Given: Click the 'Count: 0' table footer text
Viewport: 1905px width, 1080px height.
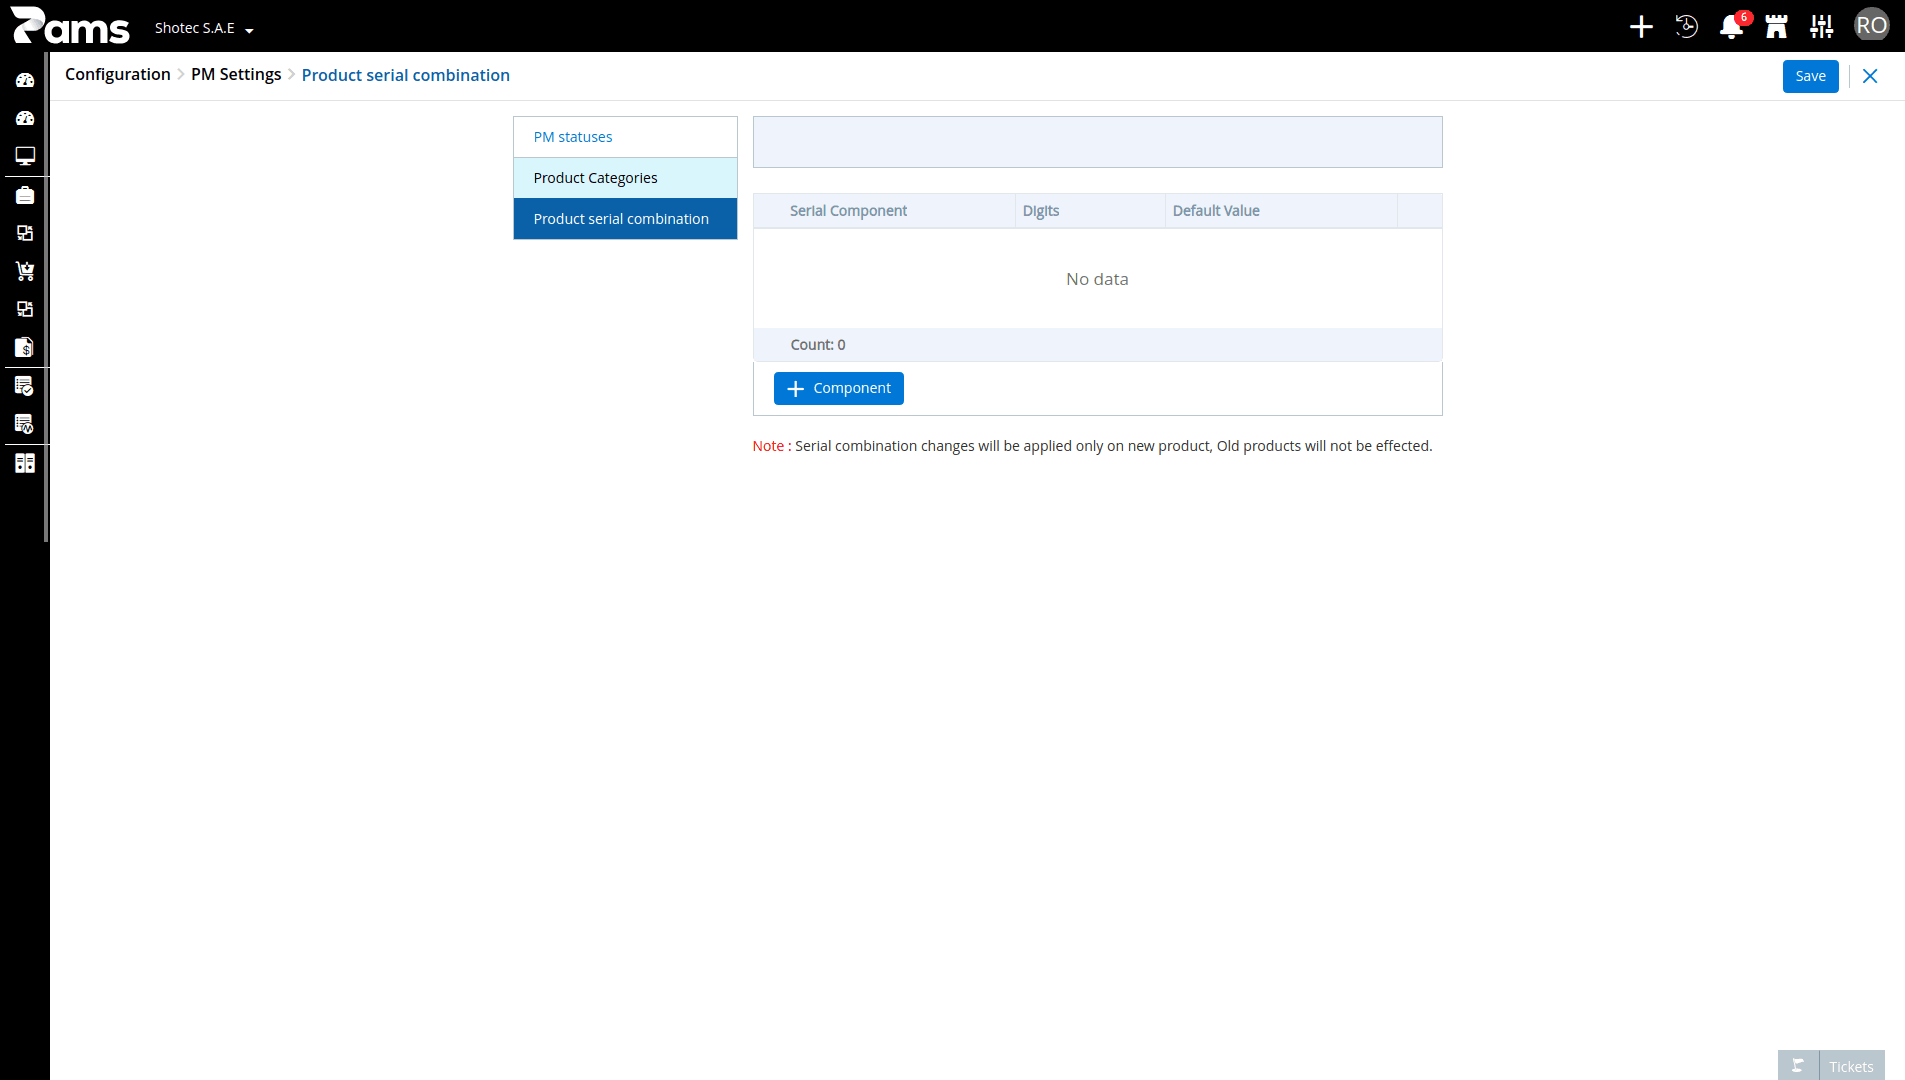Looking at the screenshot, I should 818,345.
